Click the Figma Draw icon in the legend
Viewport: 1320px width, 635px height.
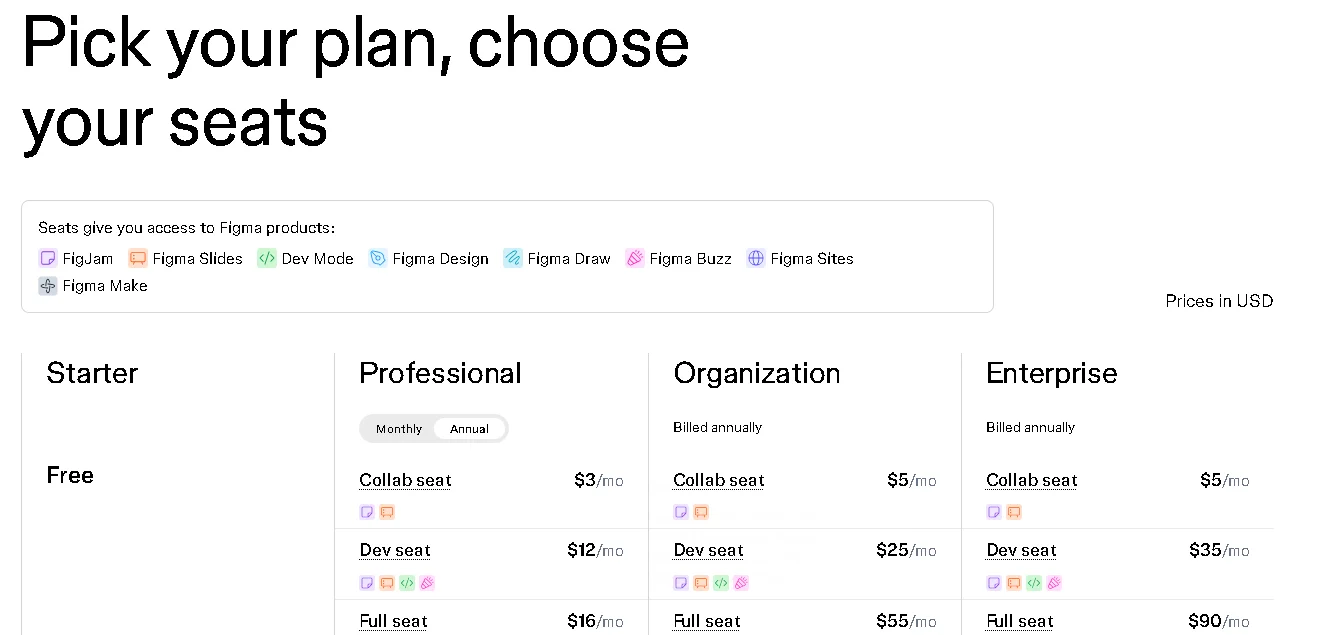pyautogui.click(x=513, y=258)
